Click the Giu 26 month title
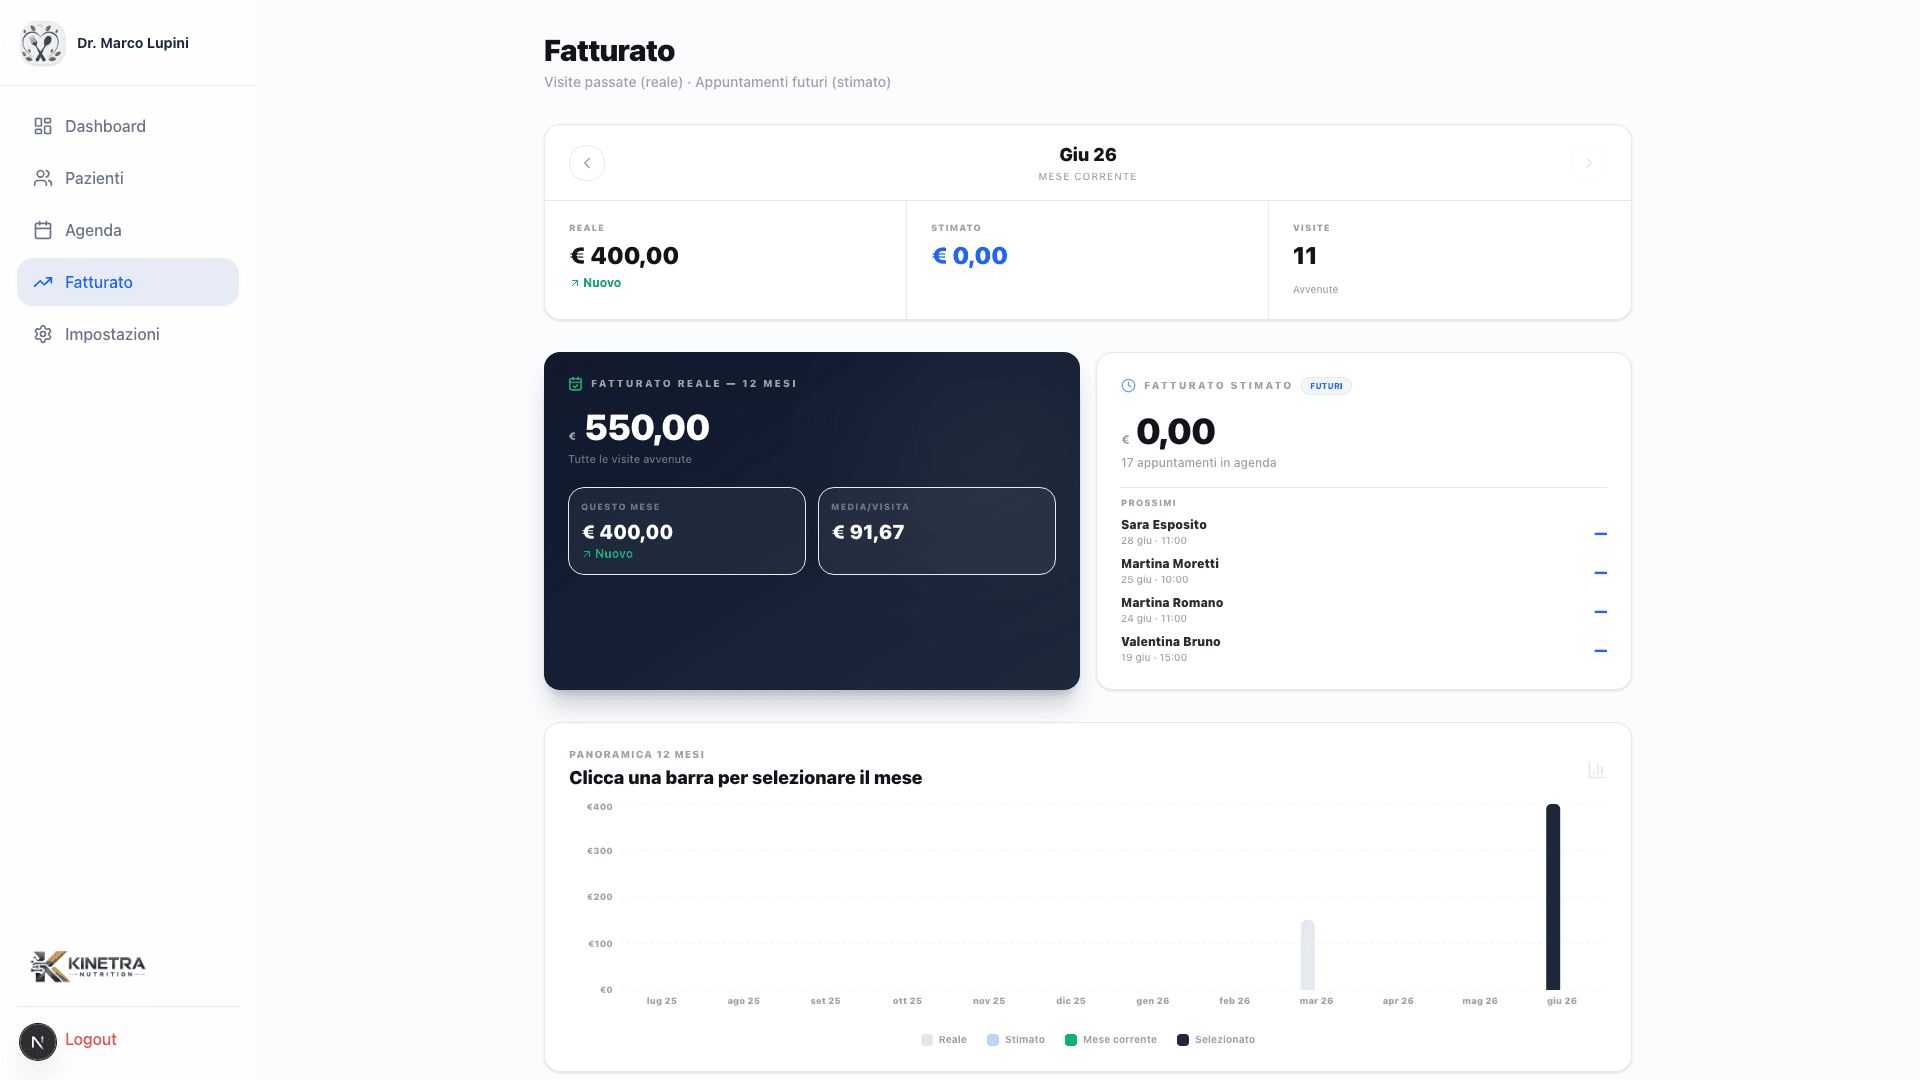 coord(1088,155)
